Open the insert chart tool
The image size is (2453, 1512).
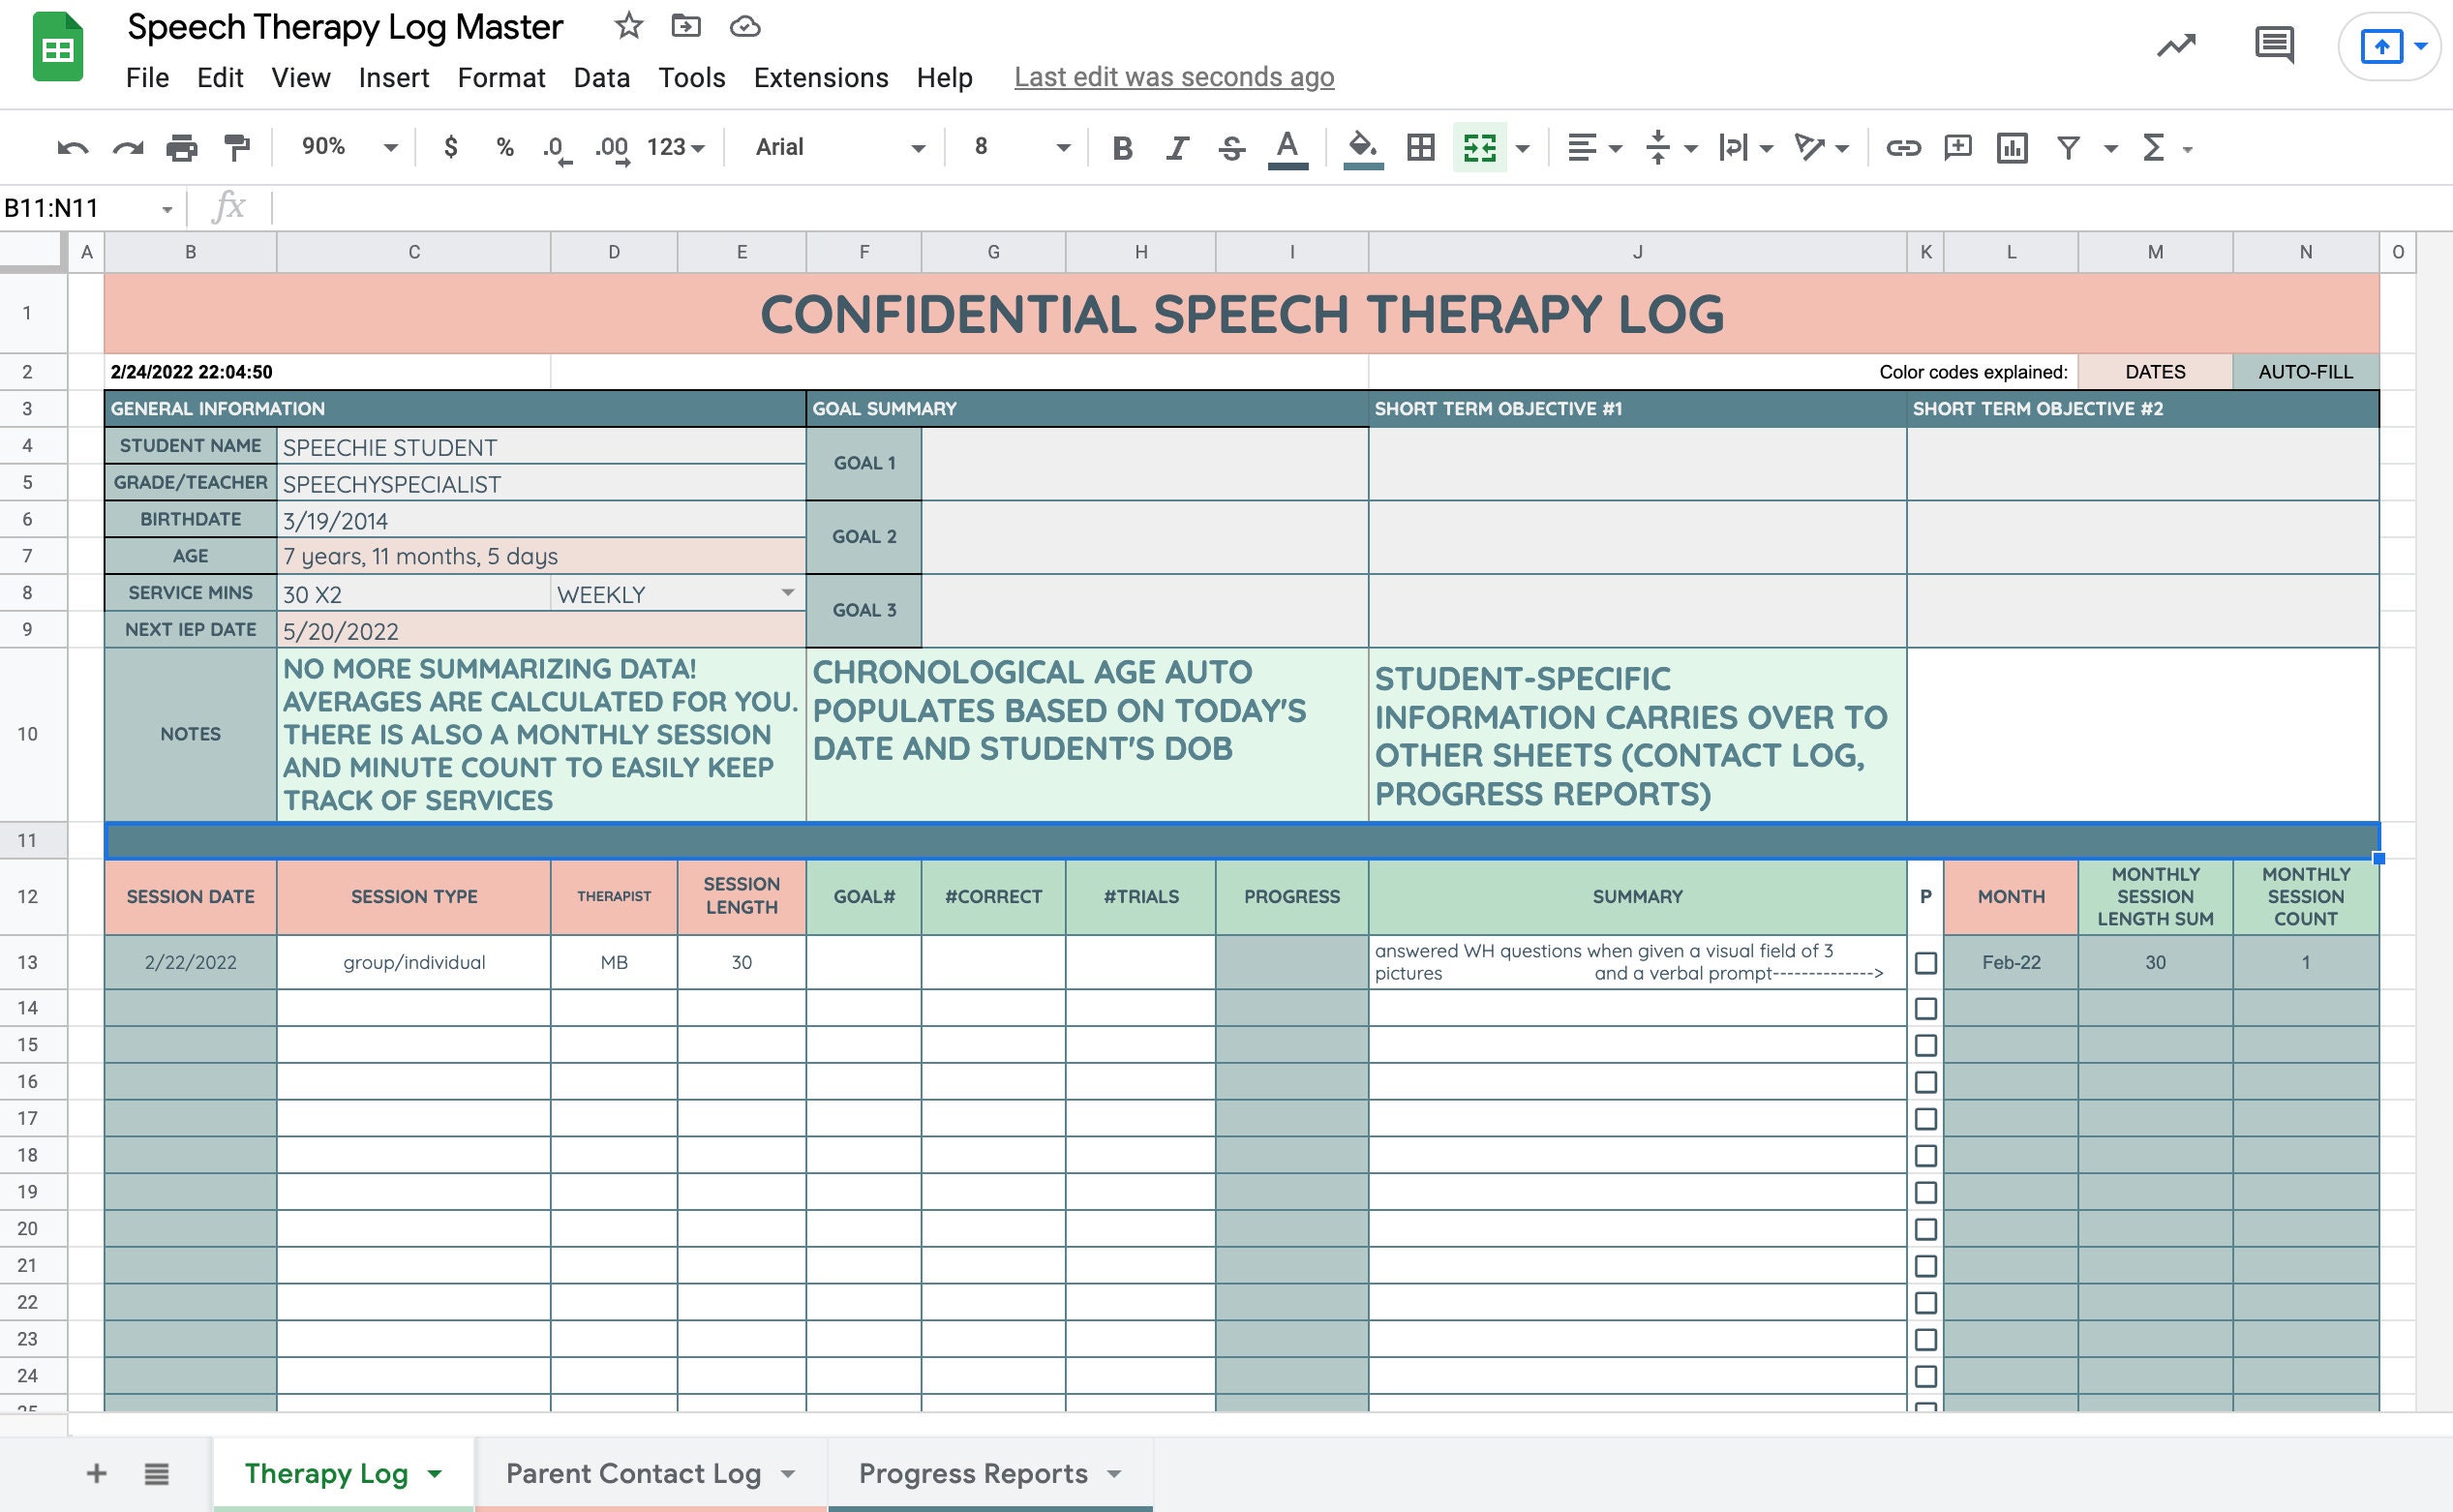pos(2013,148)
